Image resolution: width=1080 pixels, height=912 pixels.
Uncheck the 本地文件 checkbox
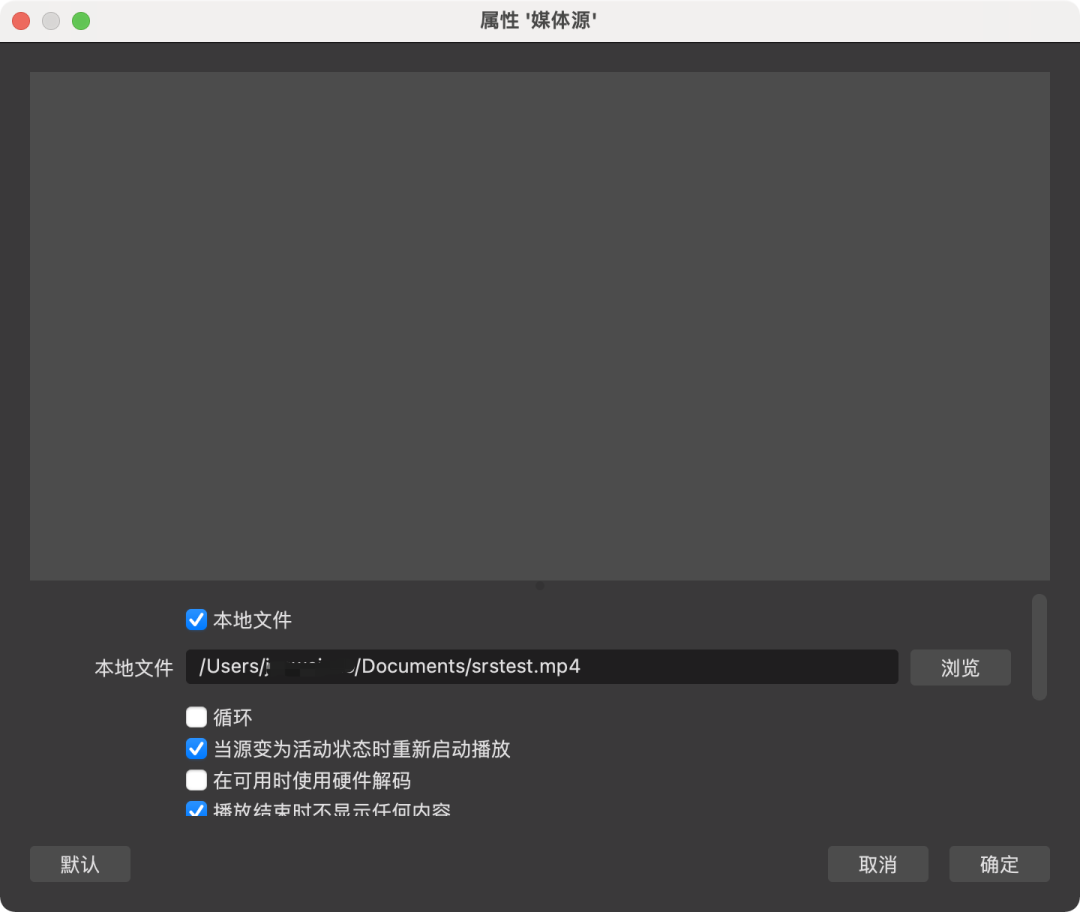[x=196, y=619]
